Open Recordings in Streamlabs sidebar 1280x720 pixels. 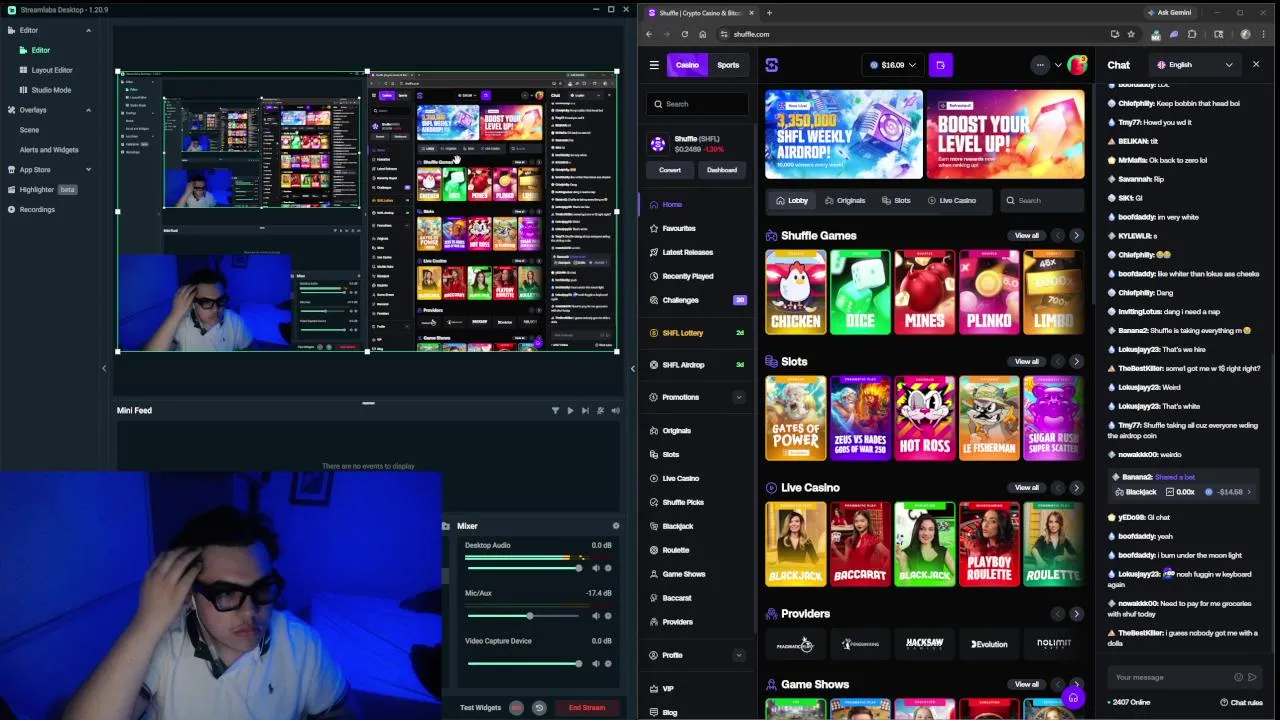tap(31, 210)
